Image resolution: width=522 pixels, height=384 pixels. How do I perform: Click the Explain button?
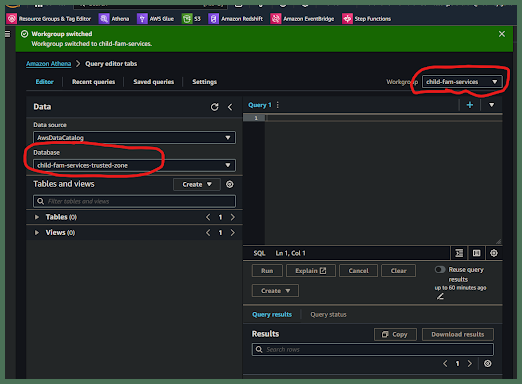coord(311,271)
